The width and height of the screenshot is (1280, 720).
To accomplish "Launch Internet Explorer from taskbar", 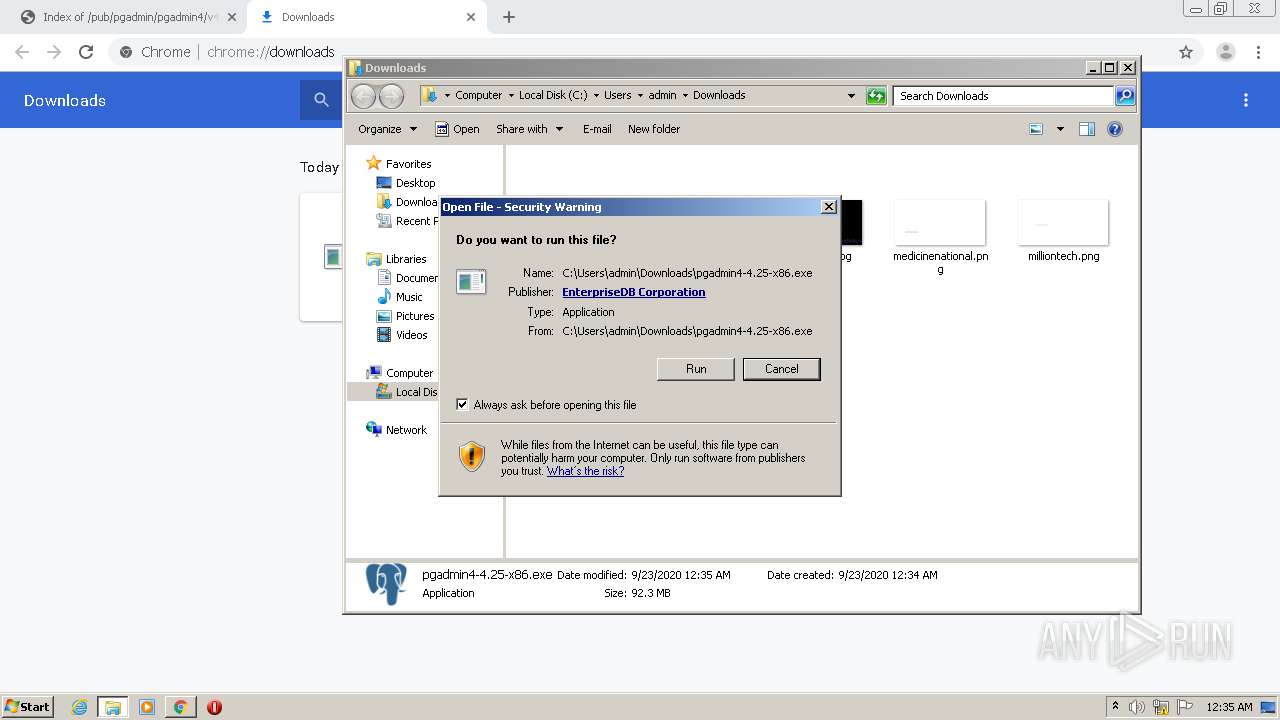I will coord(79,707).
